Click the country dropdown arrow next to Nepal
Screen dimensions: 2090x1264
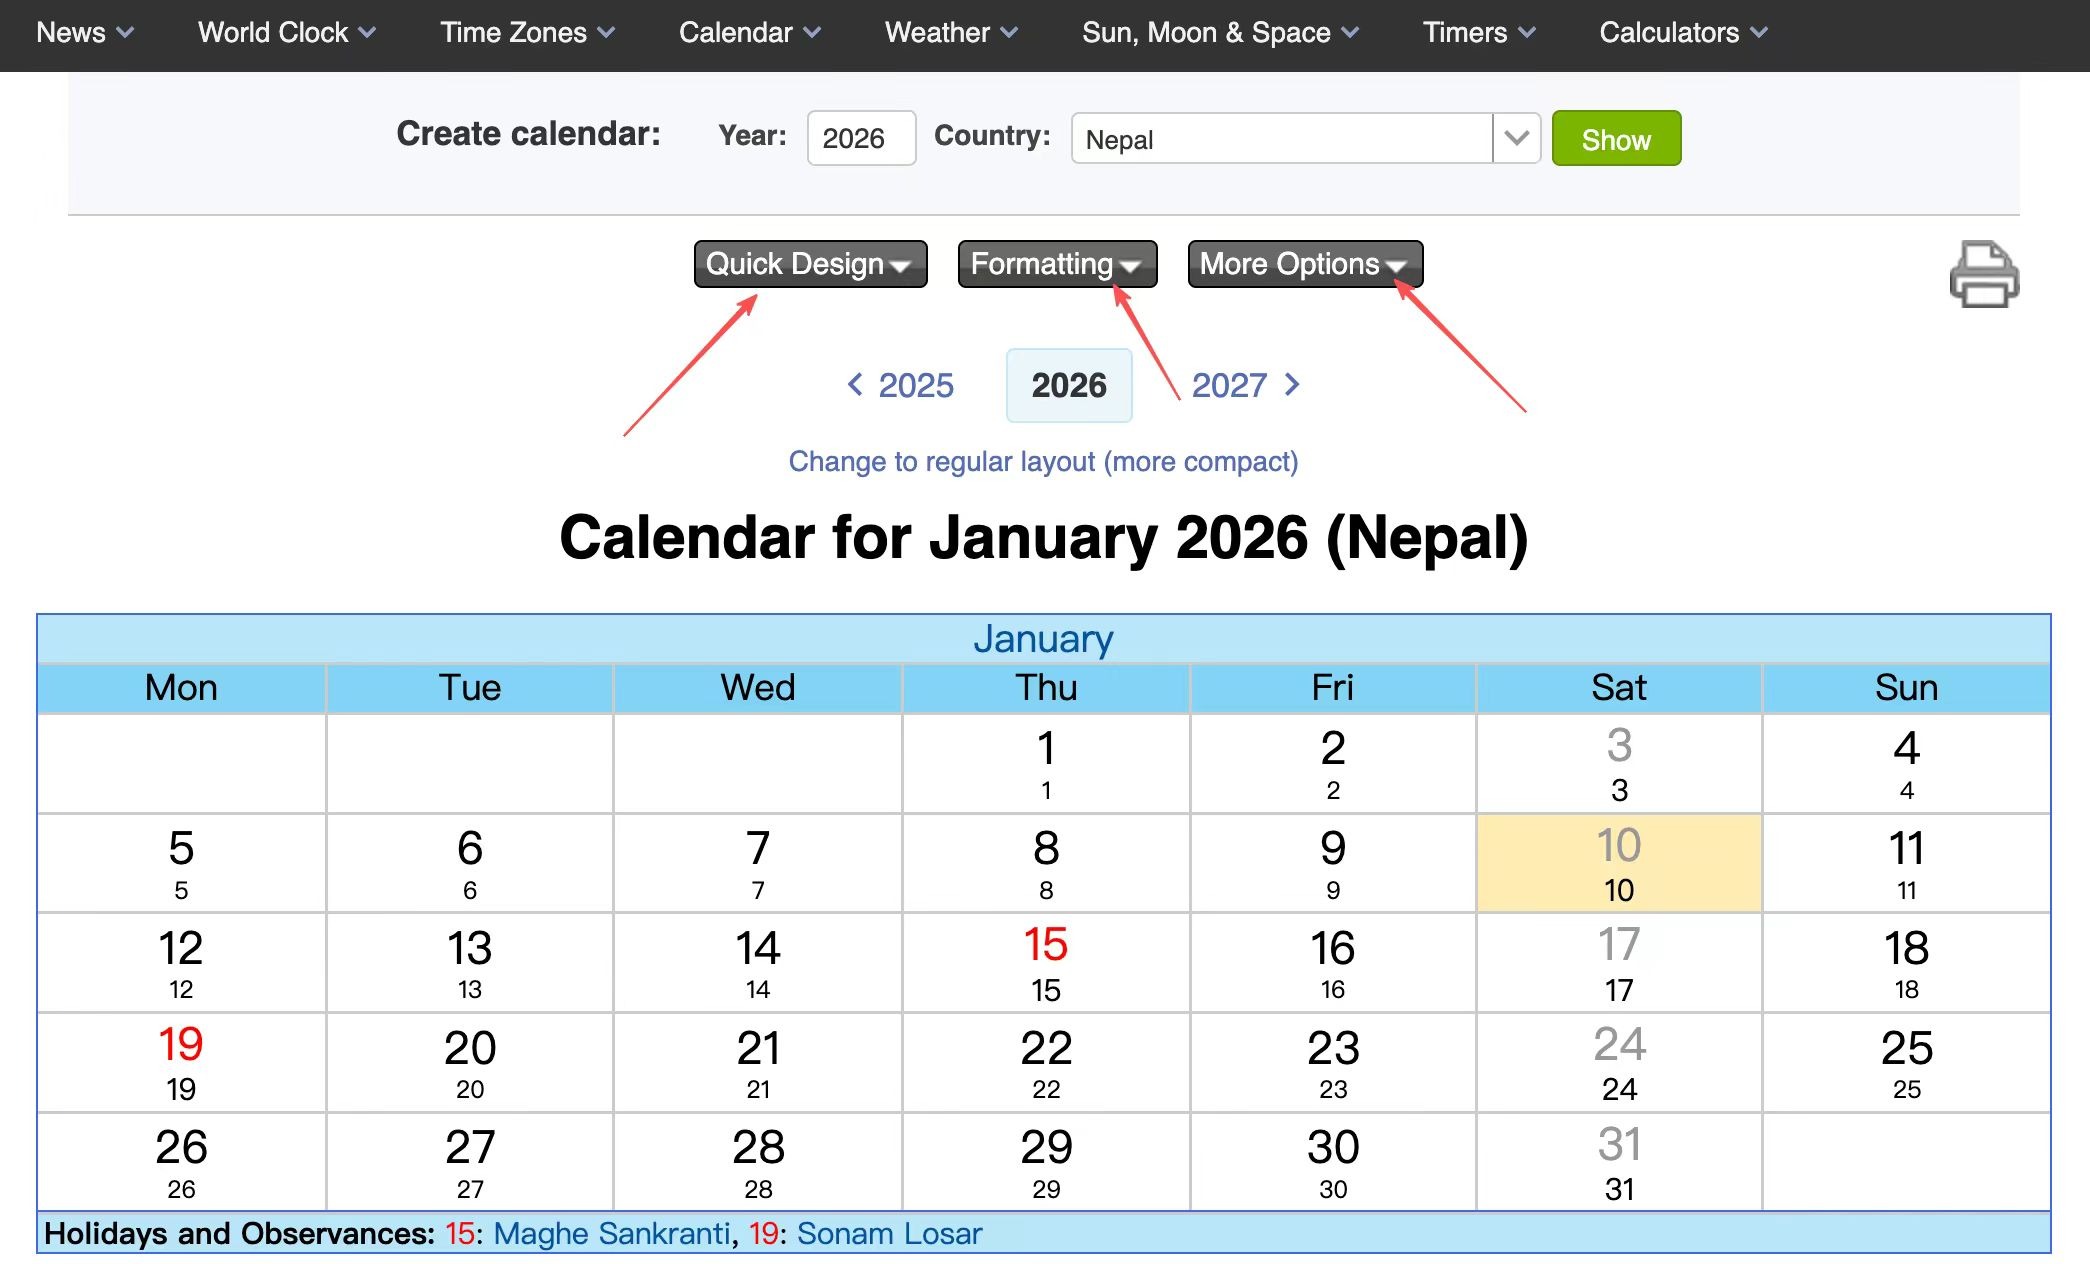1515,138
